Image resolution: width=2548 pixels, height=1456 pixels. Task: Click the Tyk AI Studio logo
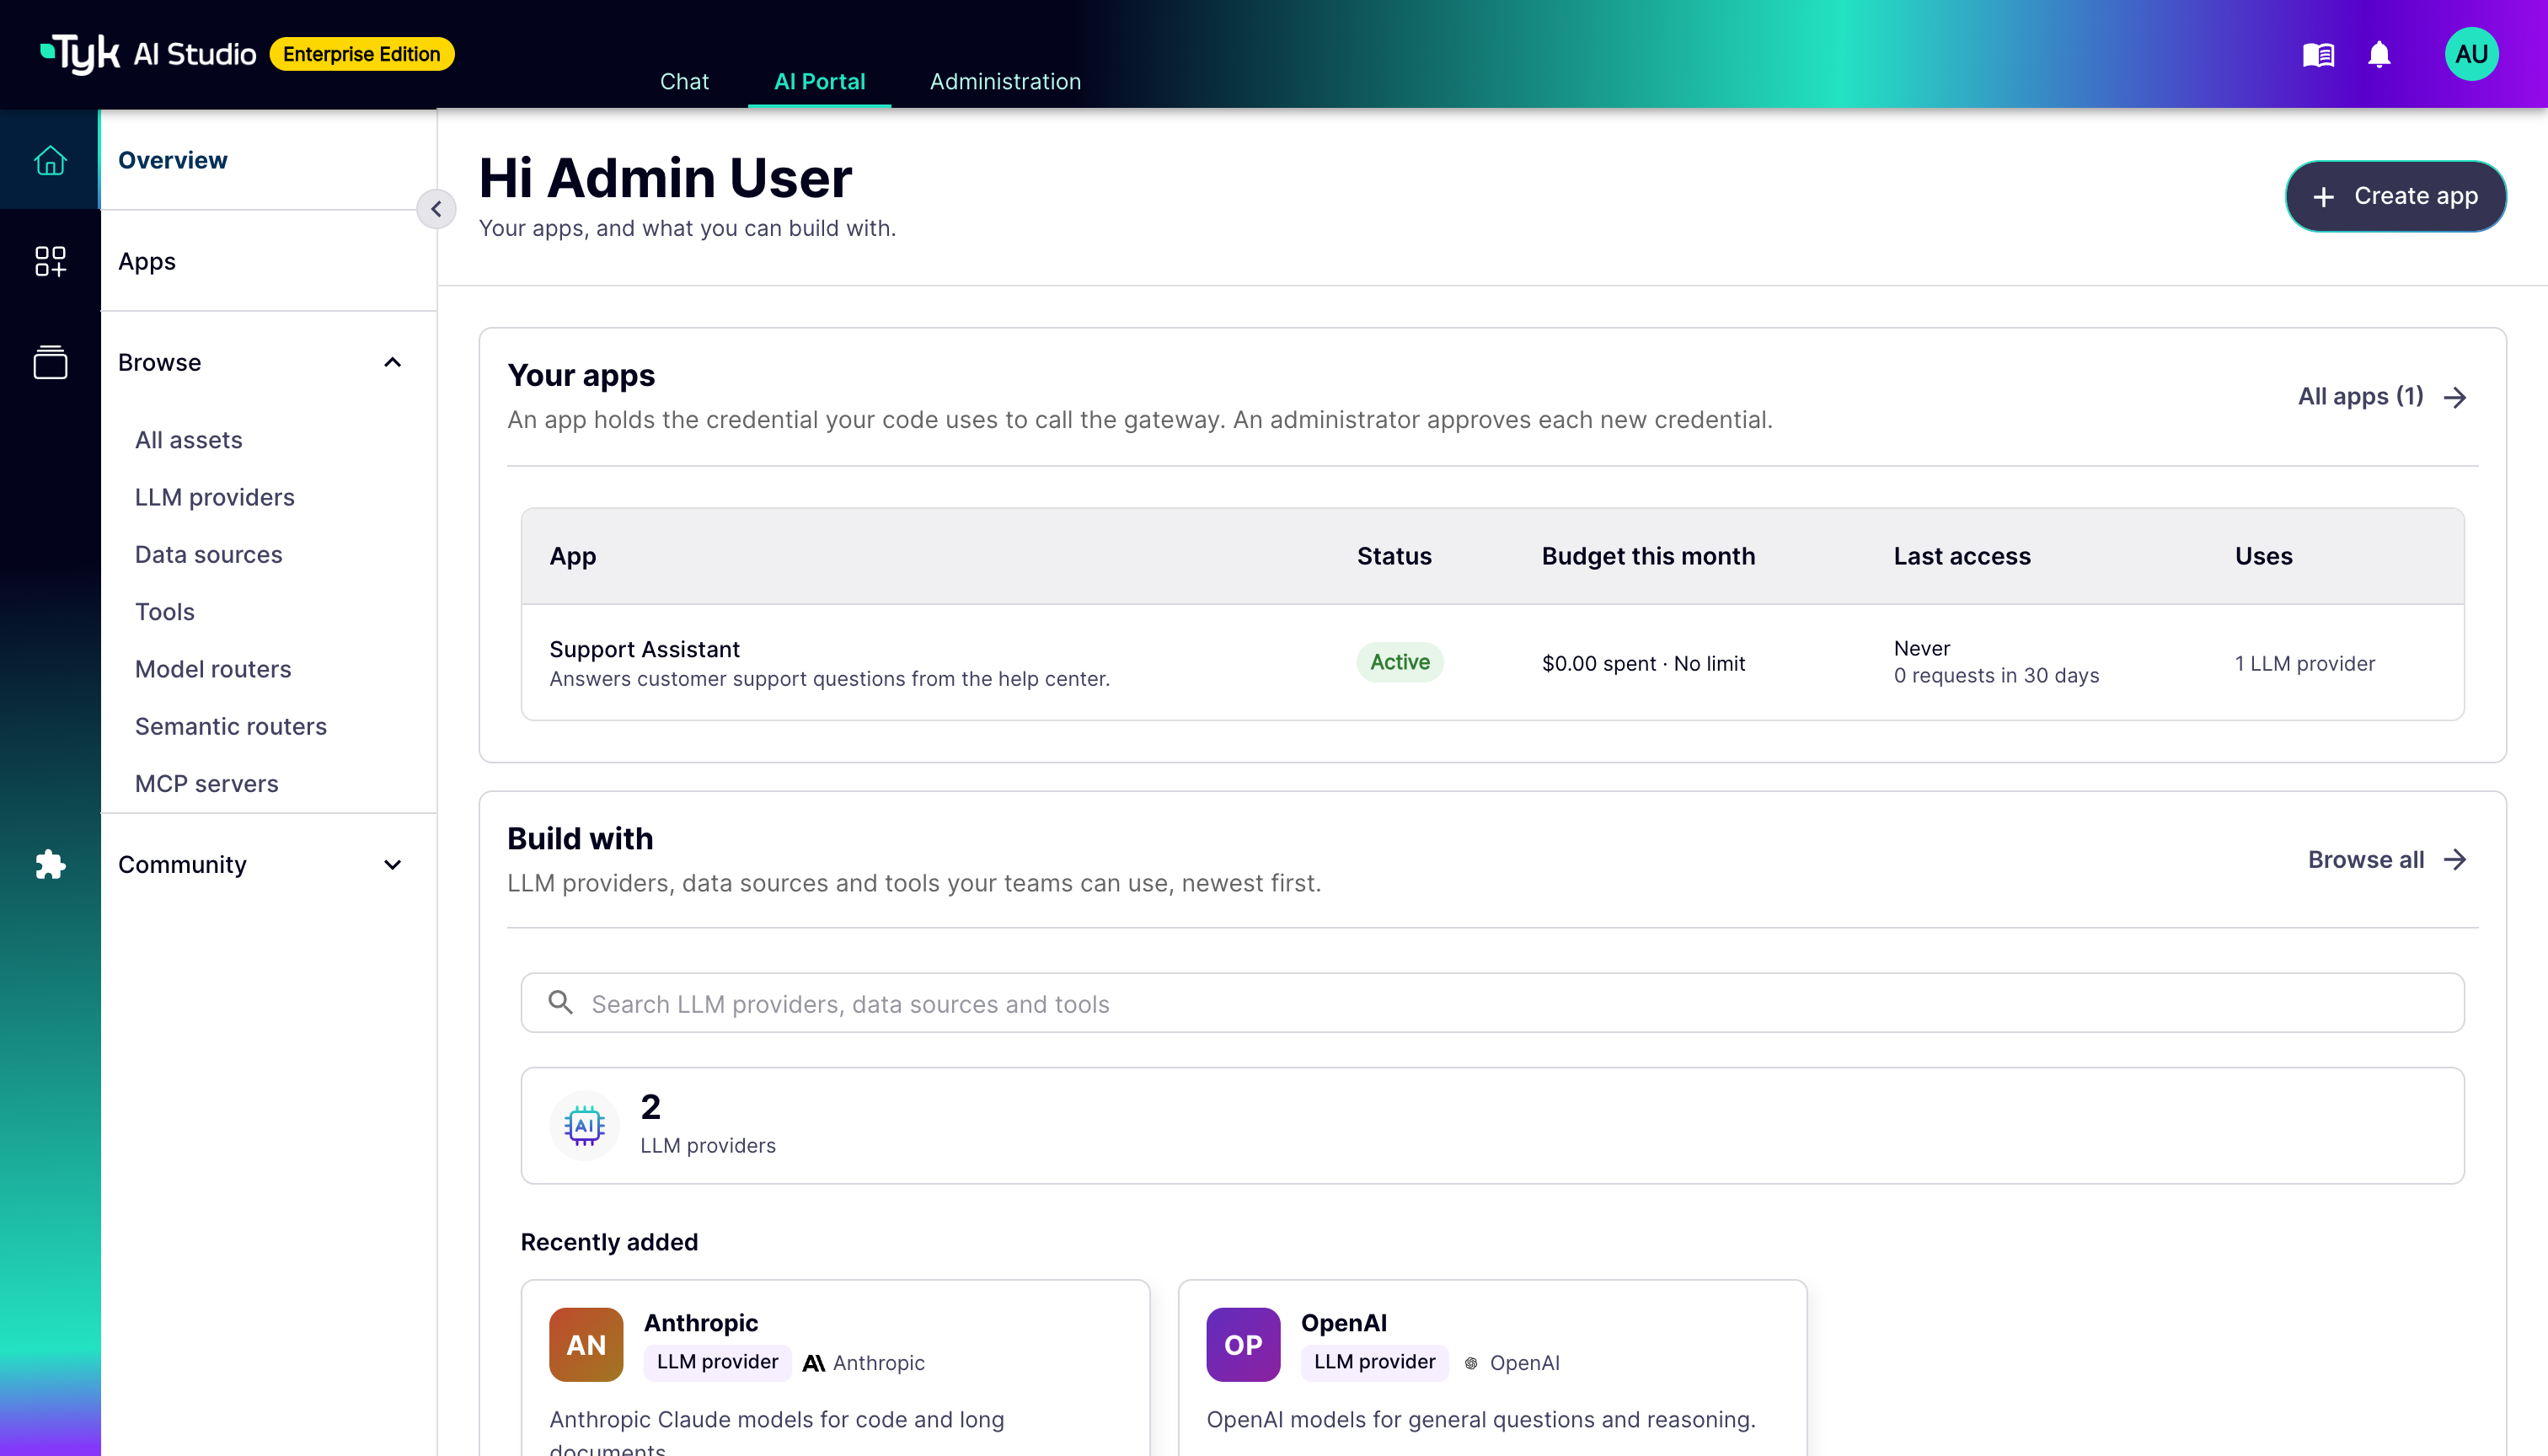(148, 54)
